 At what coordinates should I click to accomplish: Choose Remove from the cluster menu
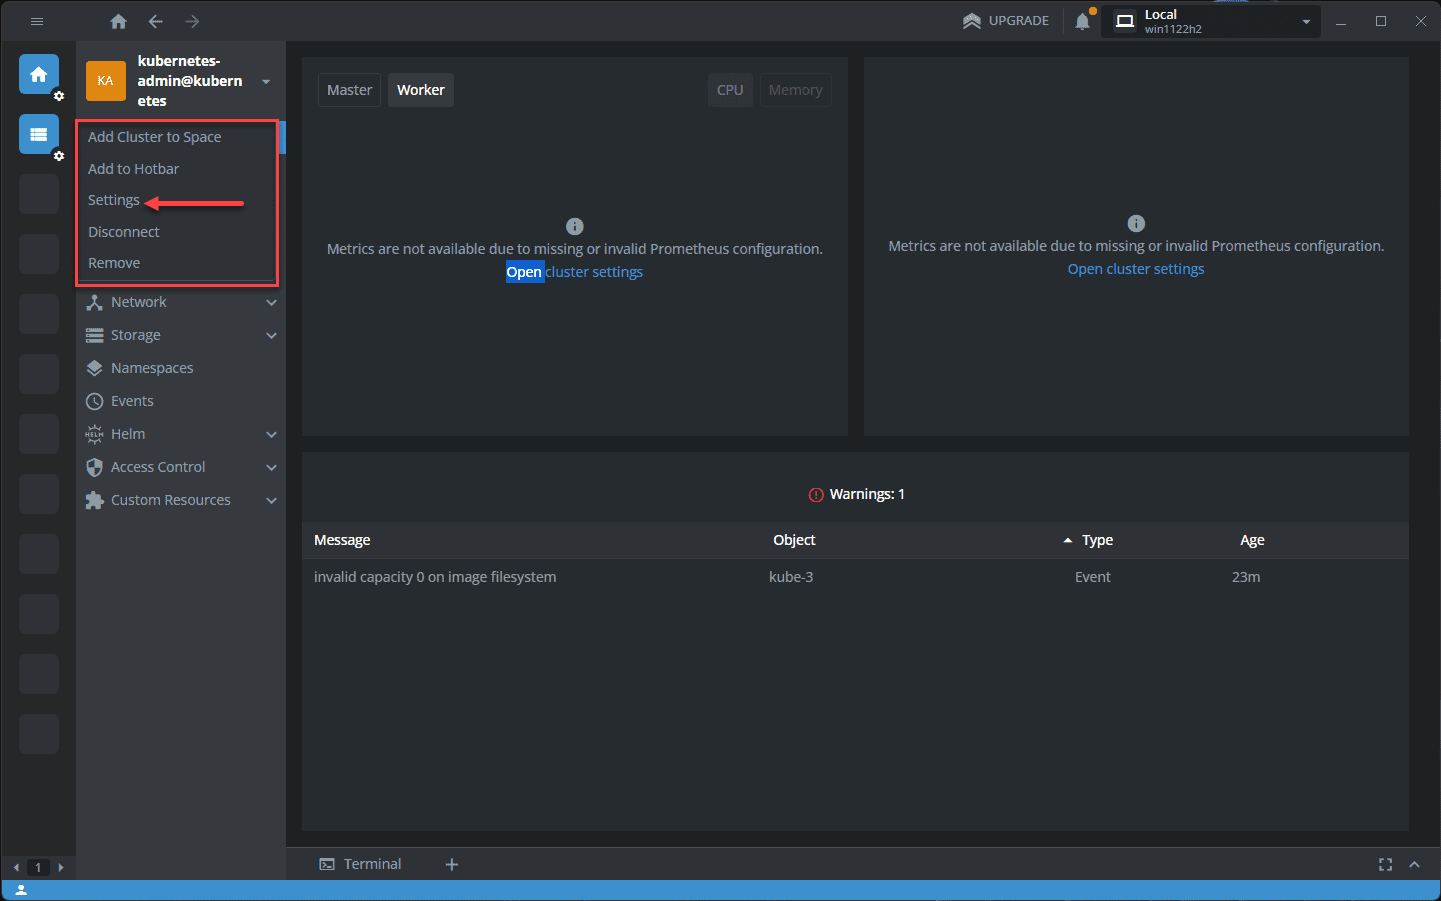114,263
